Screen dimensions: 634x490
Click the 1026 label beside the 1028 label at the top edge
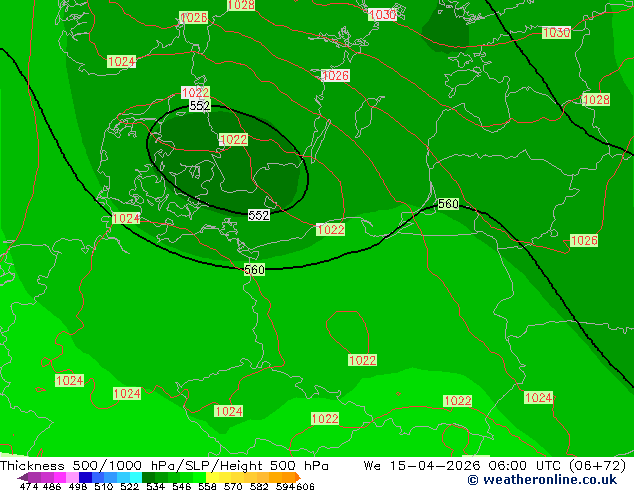tap(194, 18)
